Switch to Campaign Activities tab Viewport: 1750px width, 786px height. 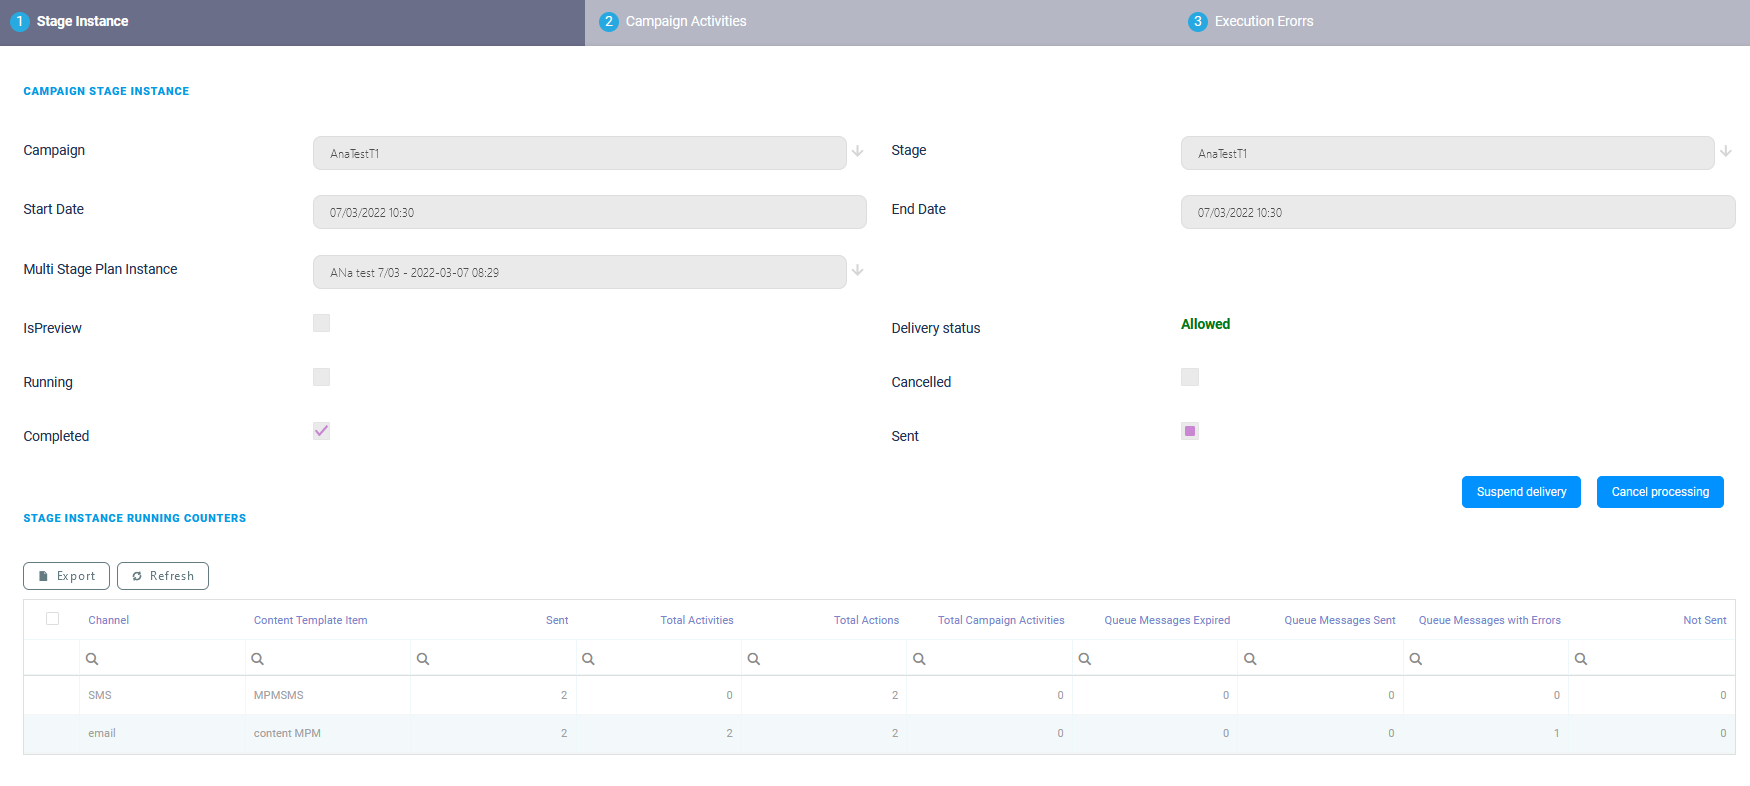coord(685,22)
